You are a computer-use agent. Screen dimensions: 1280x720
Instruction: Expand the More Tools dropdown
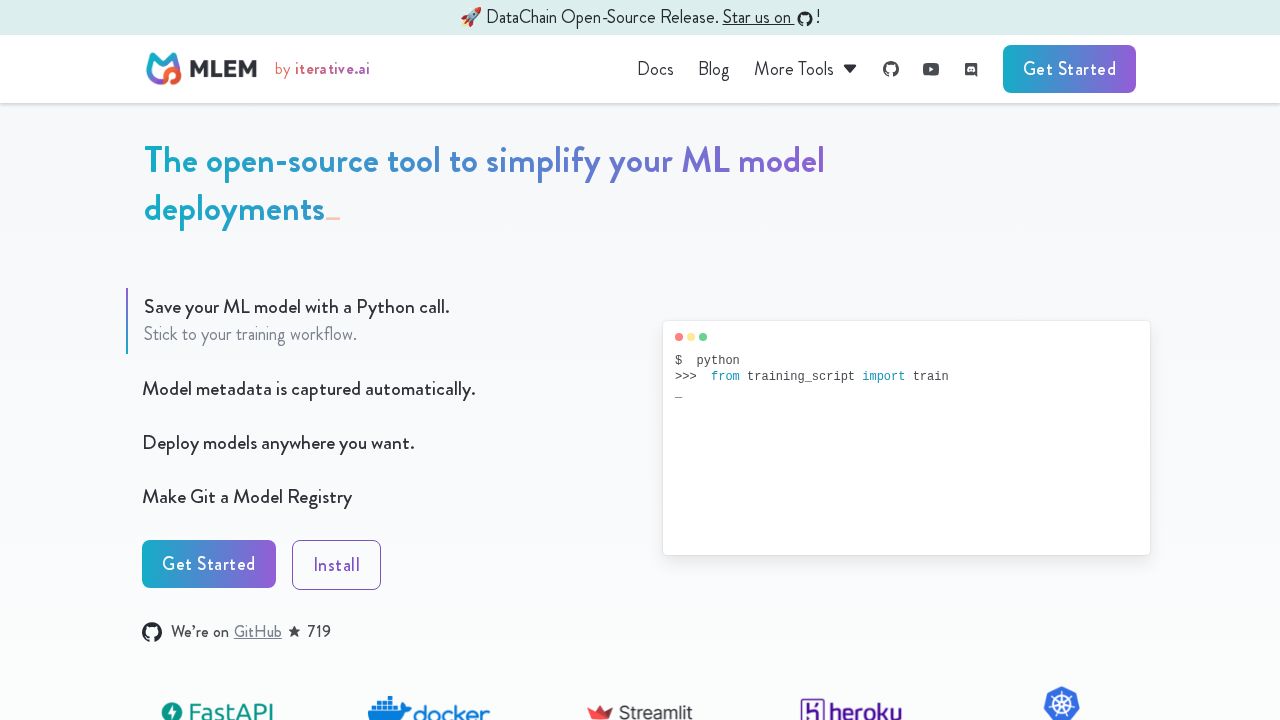pyautogui.click(x=805, y=69)
